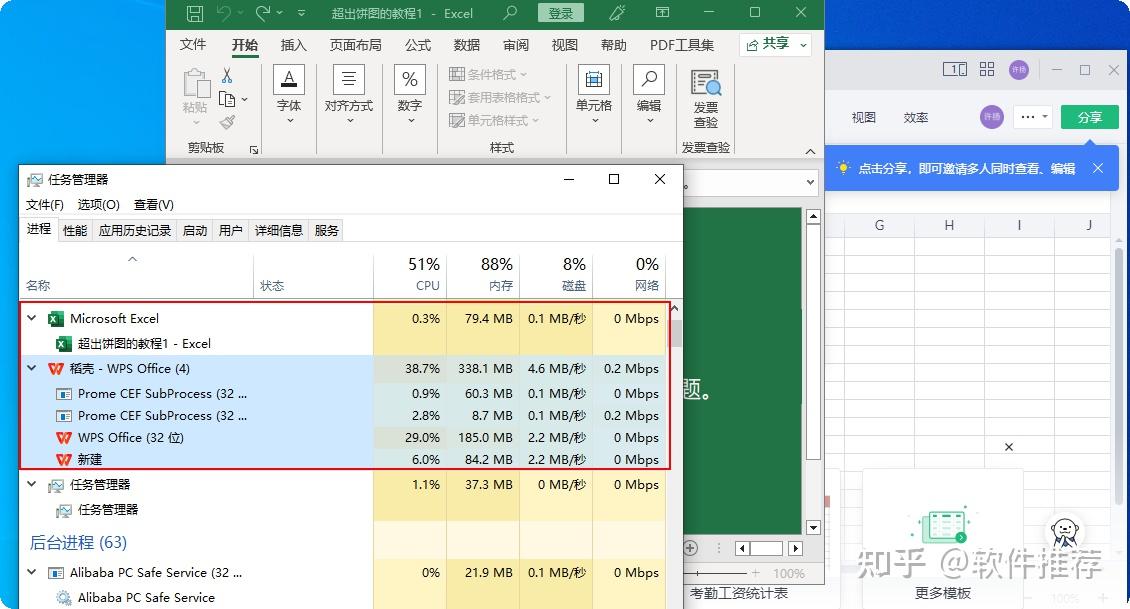Viewport: 1130px width, 609px height.
Task: Click the Redo arrow in Excel title bar
Action: 263,13
